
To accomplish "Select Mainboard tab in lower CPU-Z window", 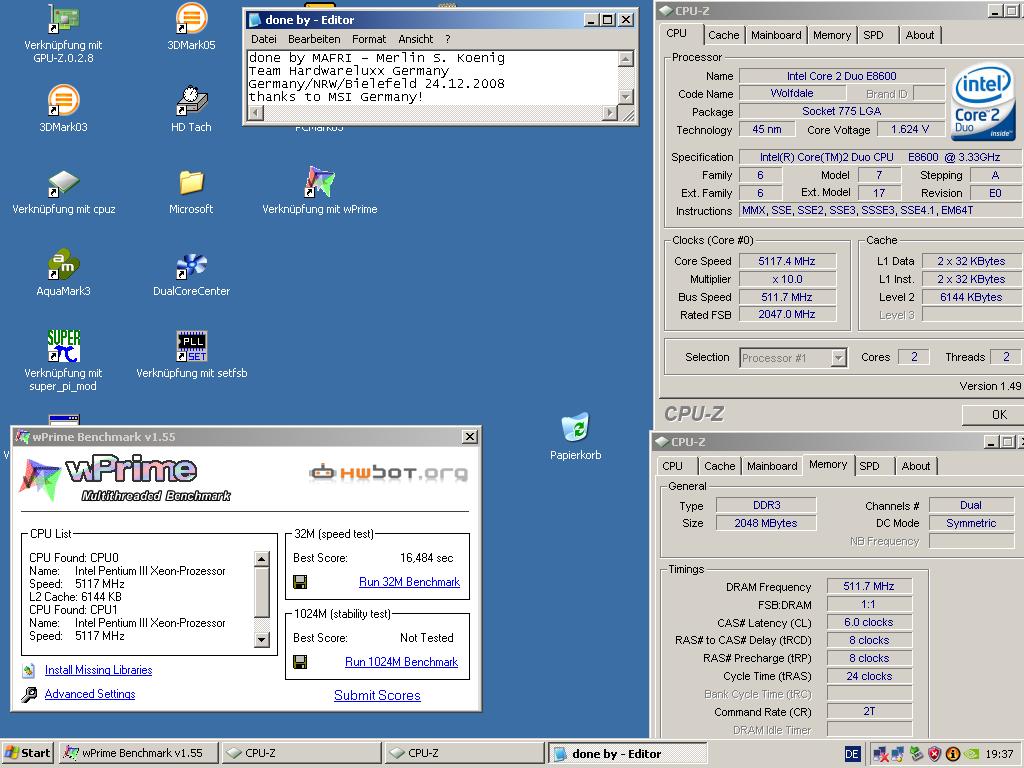I will point(772,466).
